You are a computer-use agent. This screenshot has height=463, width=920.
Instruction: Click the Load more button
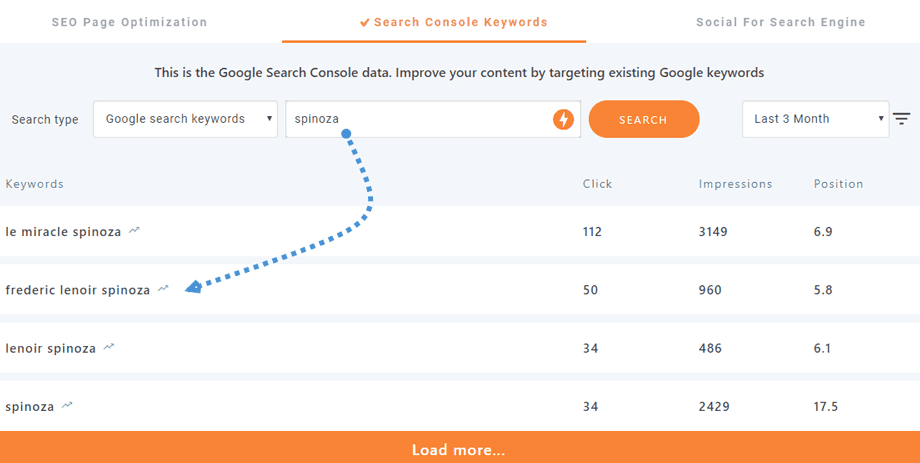459,450
